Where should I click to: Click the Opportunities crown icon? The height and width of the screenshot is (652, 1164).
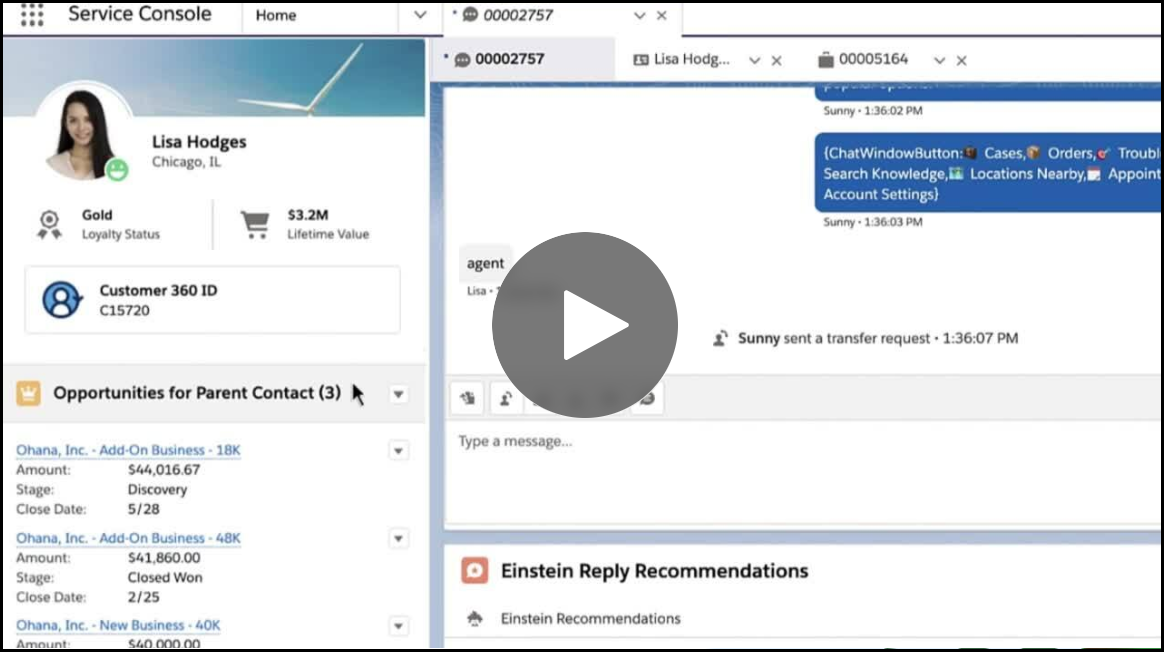click(x=28, y=393)
